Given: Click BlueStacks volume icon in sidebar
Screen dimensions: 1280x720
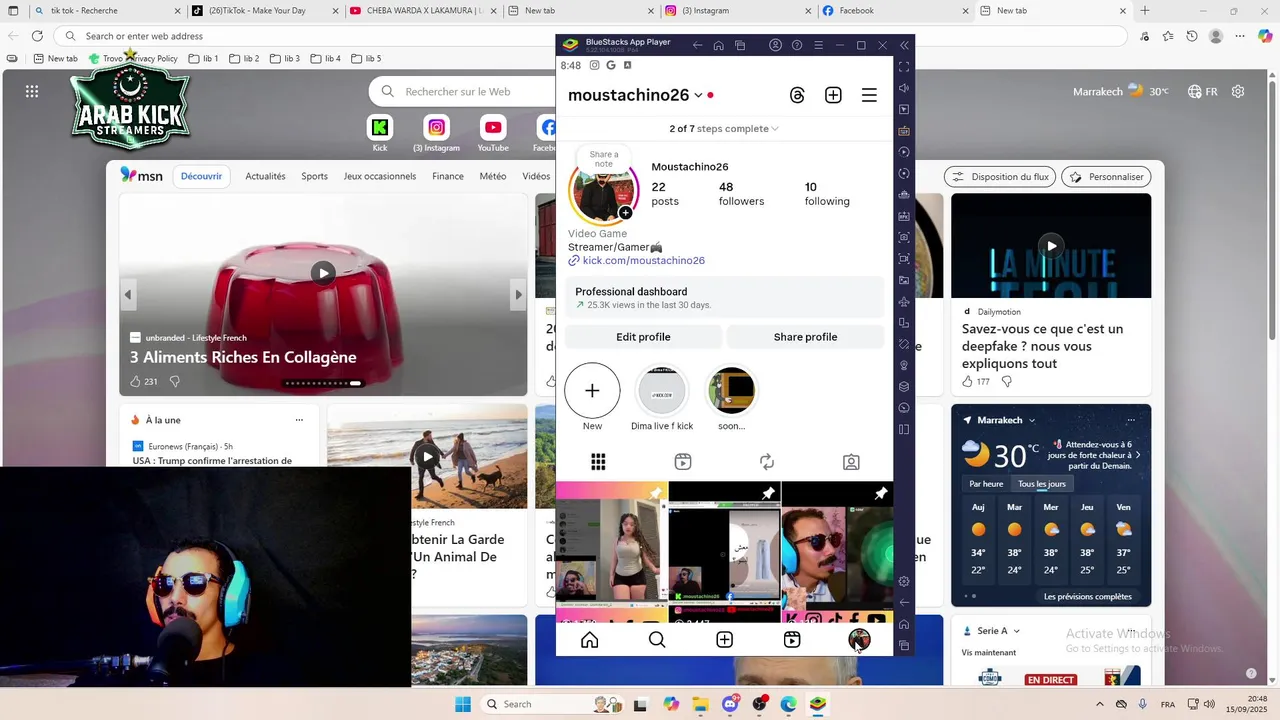Looking at the screenshot, I should point(904,88).
